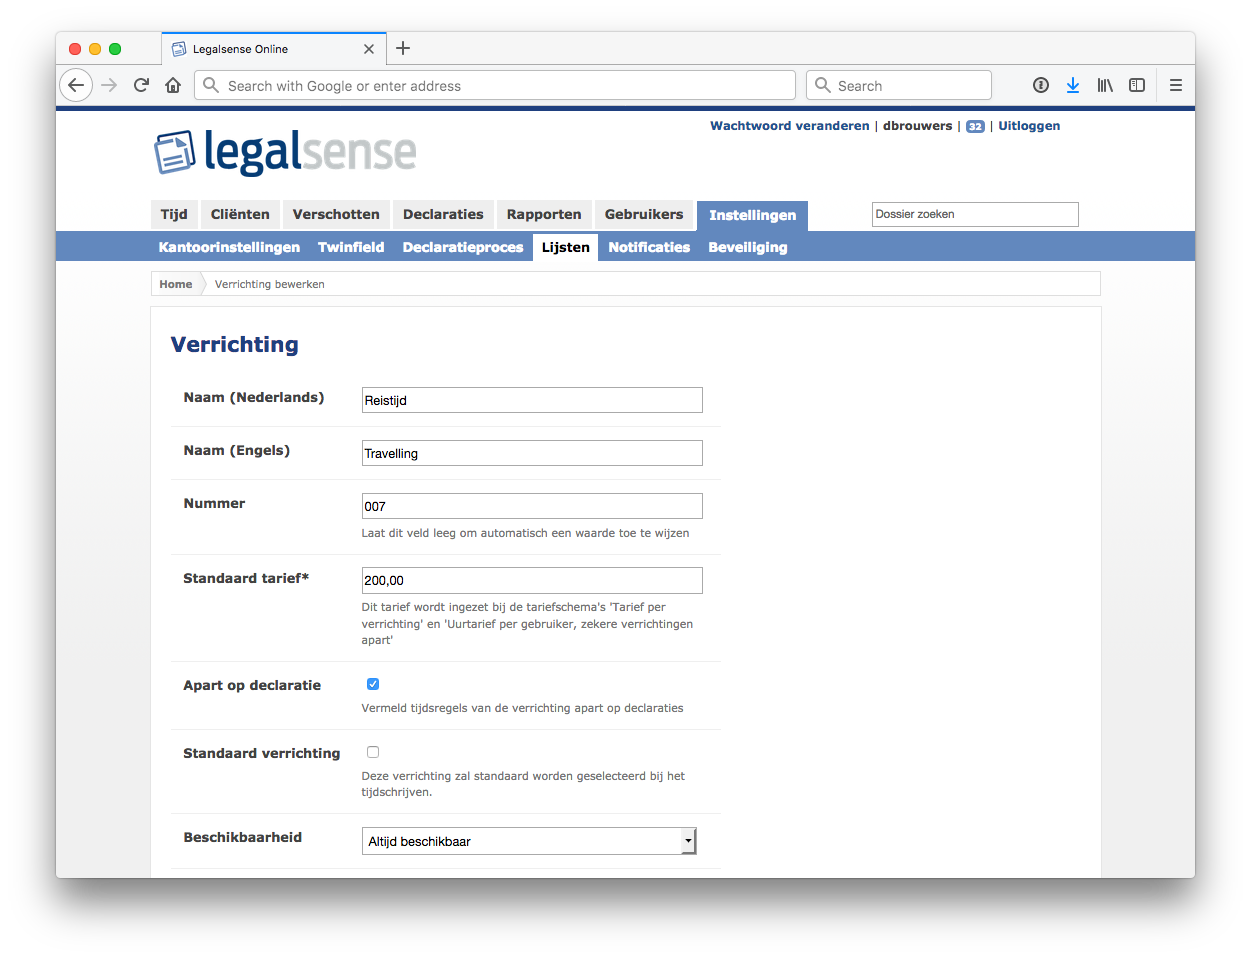Image resolution: width=1251 pixels, height=958 pixels.
Task: Open the Verschotten tab
Action: [x=336, y=214]
